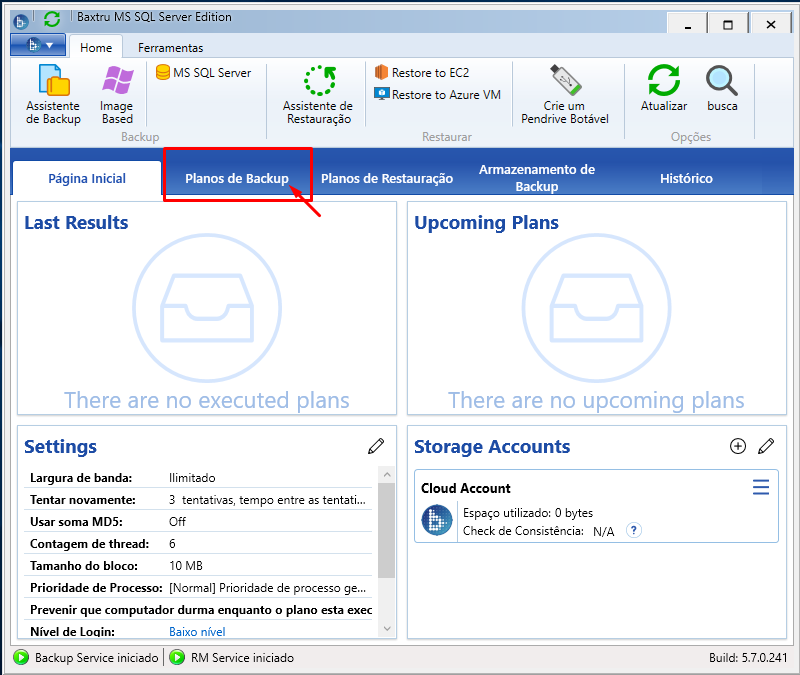The height and width of the screenshot is (675, 800).
Task: Click the settings scrollbar down arrow
Action: [x=387, y=629]
